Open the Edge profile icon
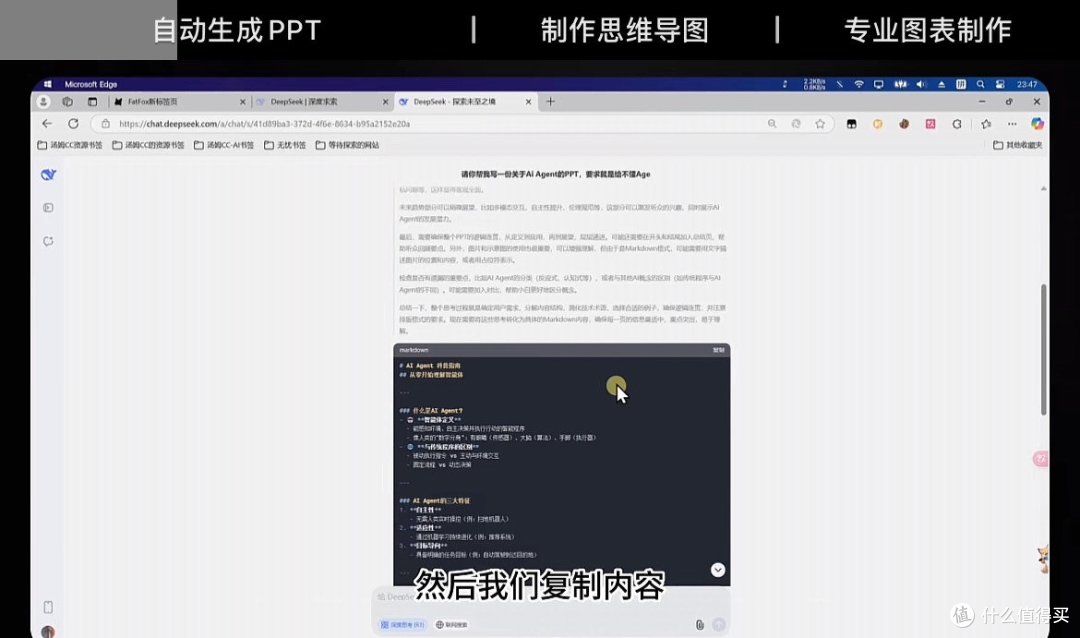 click(43, 102)
